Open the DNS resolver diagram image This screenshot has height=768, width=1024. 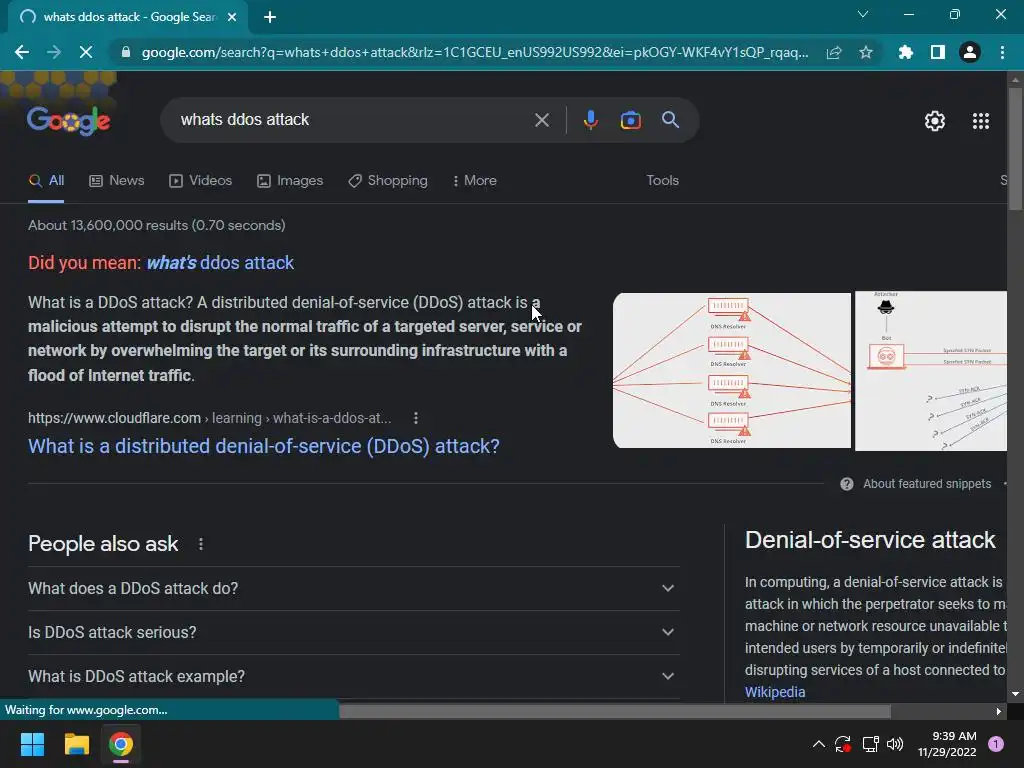point(731,370)
